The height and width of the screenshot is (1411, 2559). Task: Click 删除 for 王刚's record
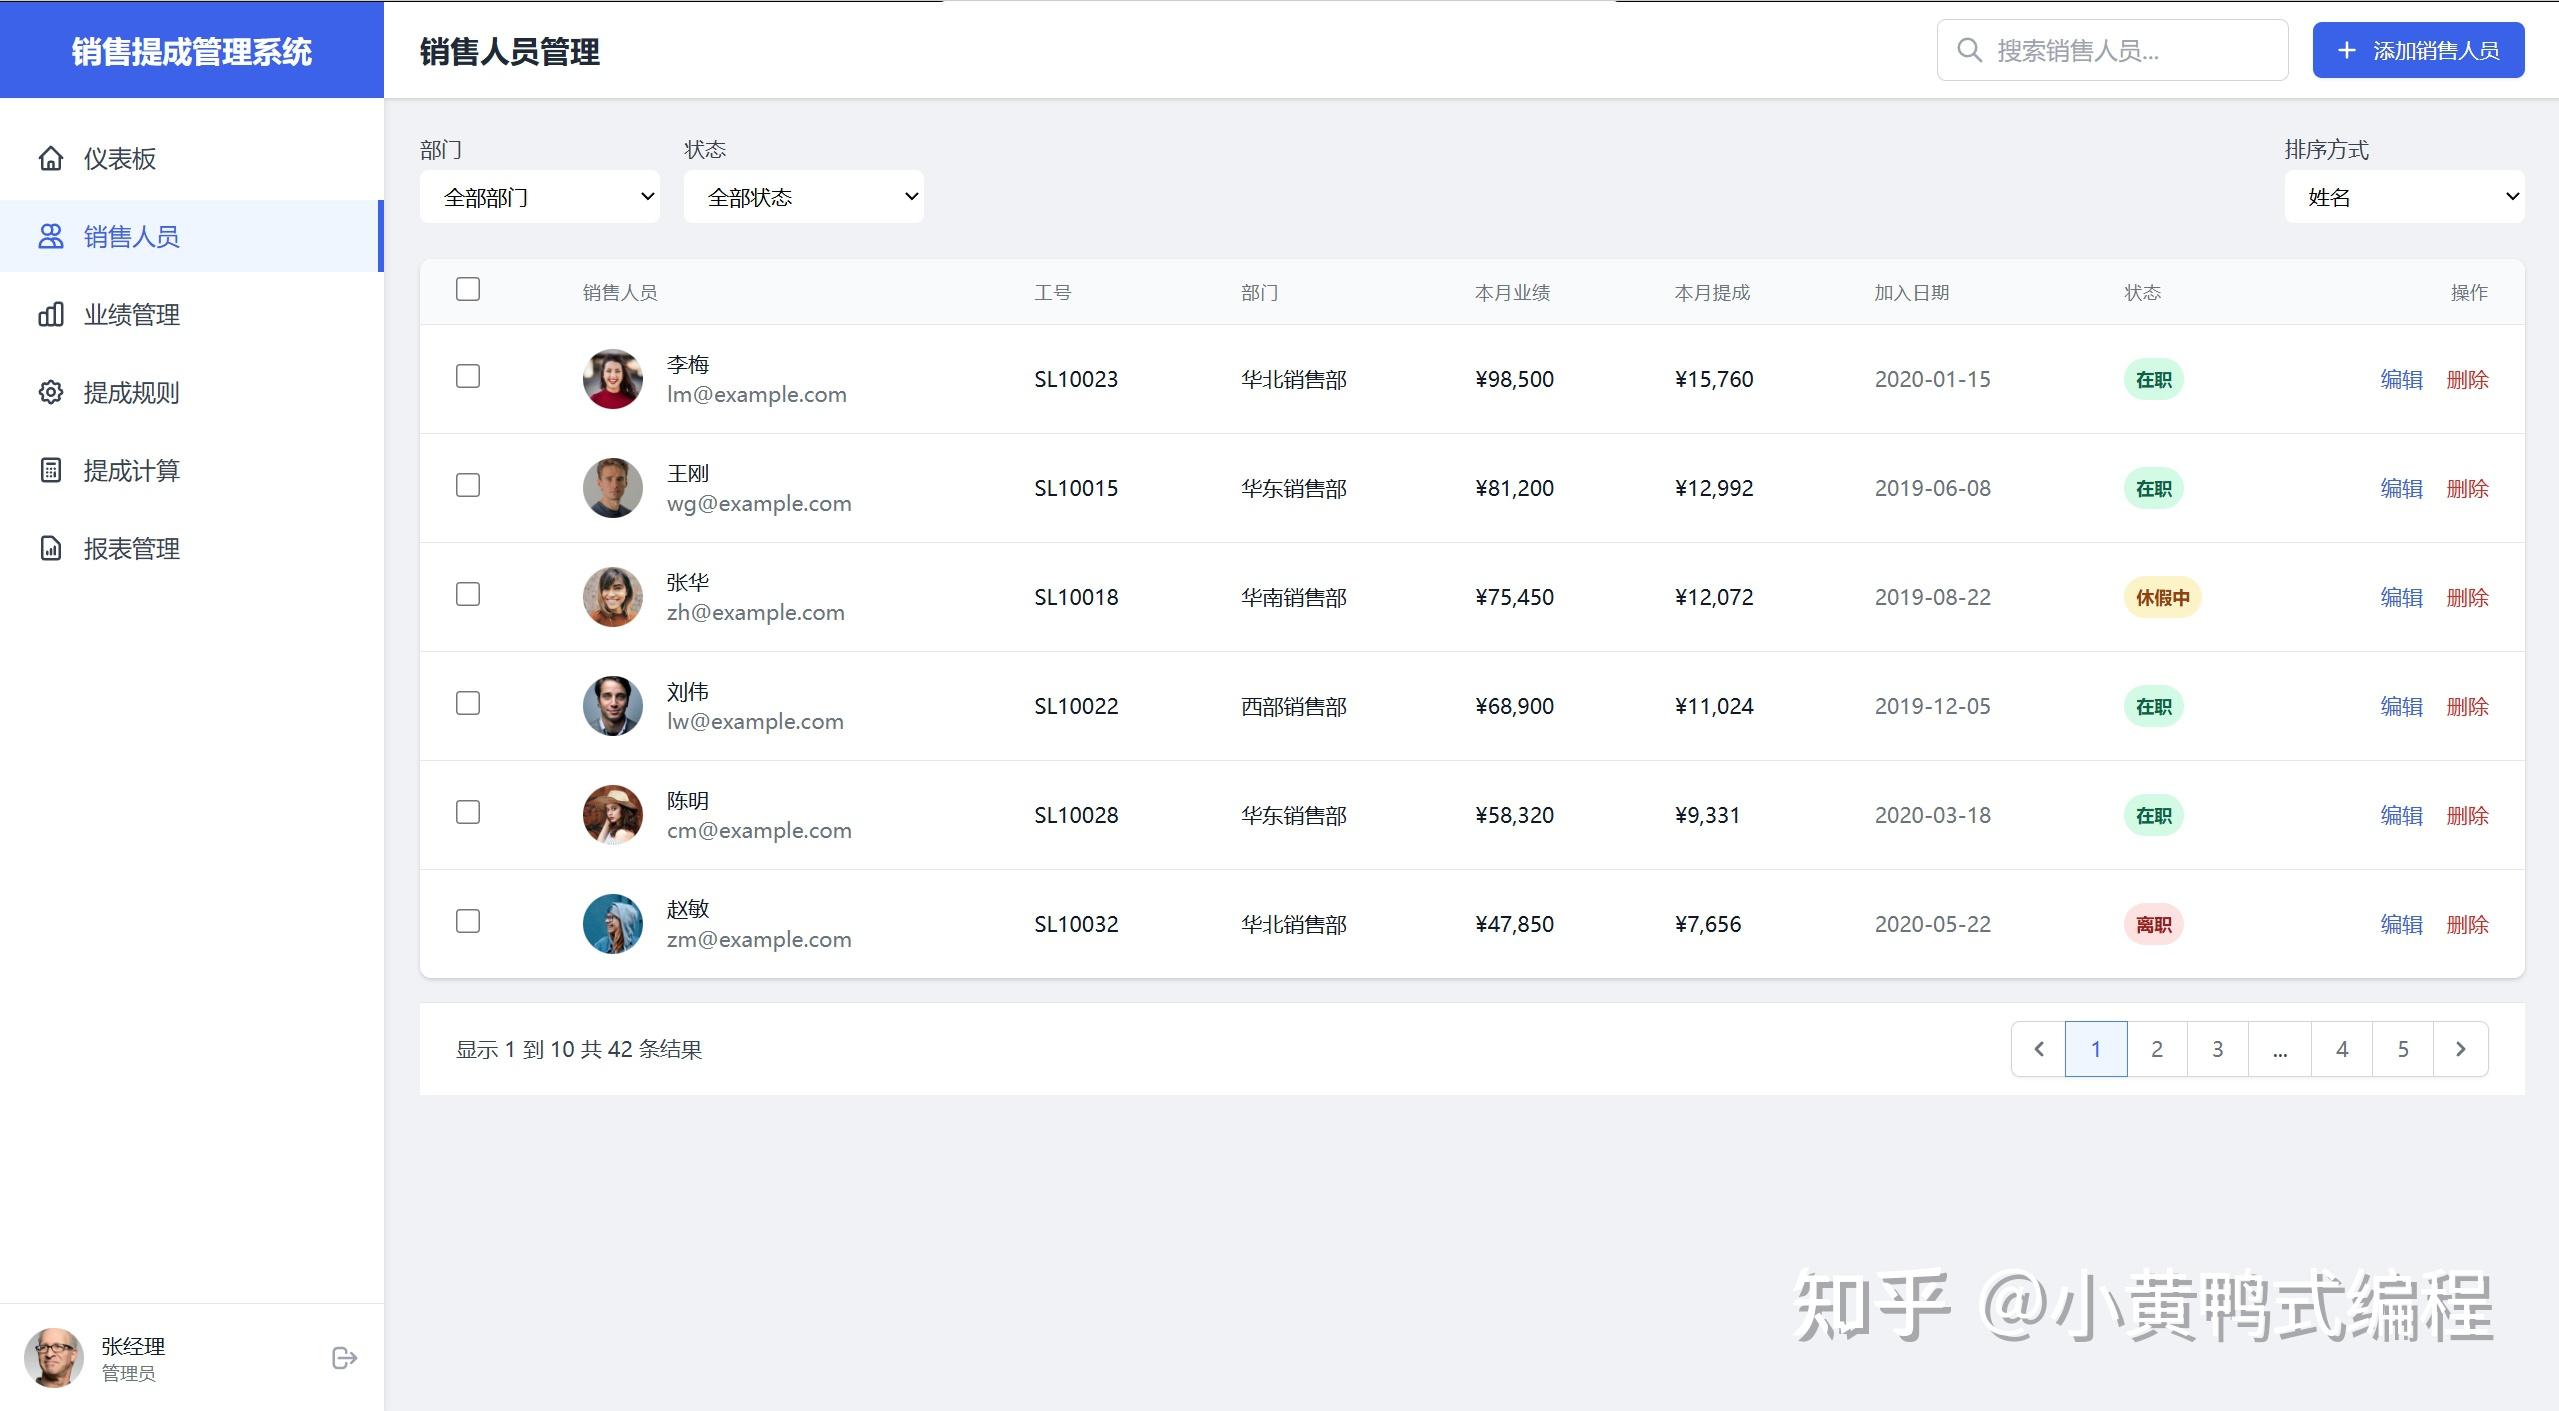coord(2467,489)
